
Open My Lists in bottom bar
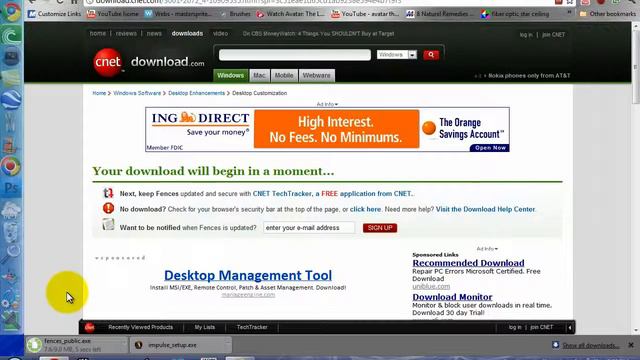pyautogui.click(x=204, y=327)
